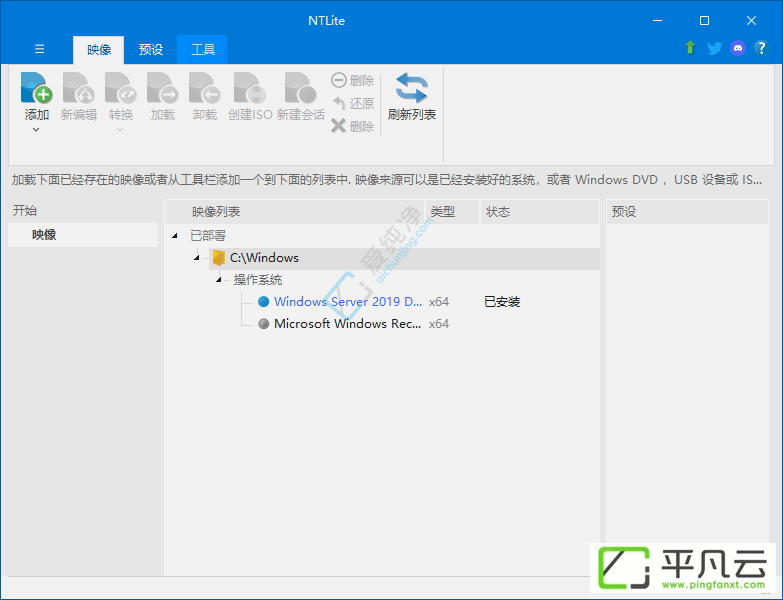The width and height of the screenshot is (783, 600).
Task: Switch to the 工具 tab
Action: [202, 49]
